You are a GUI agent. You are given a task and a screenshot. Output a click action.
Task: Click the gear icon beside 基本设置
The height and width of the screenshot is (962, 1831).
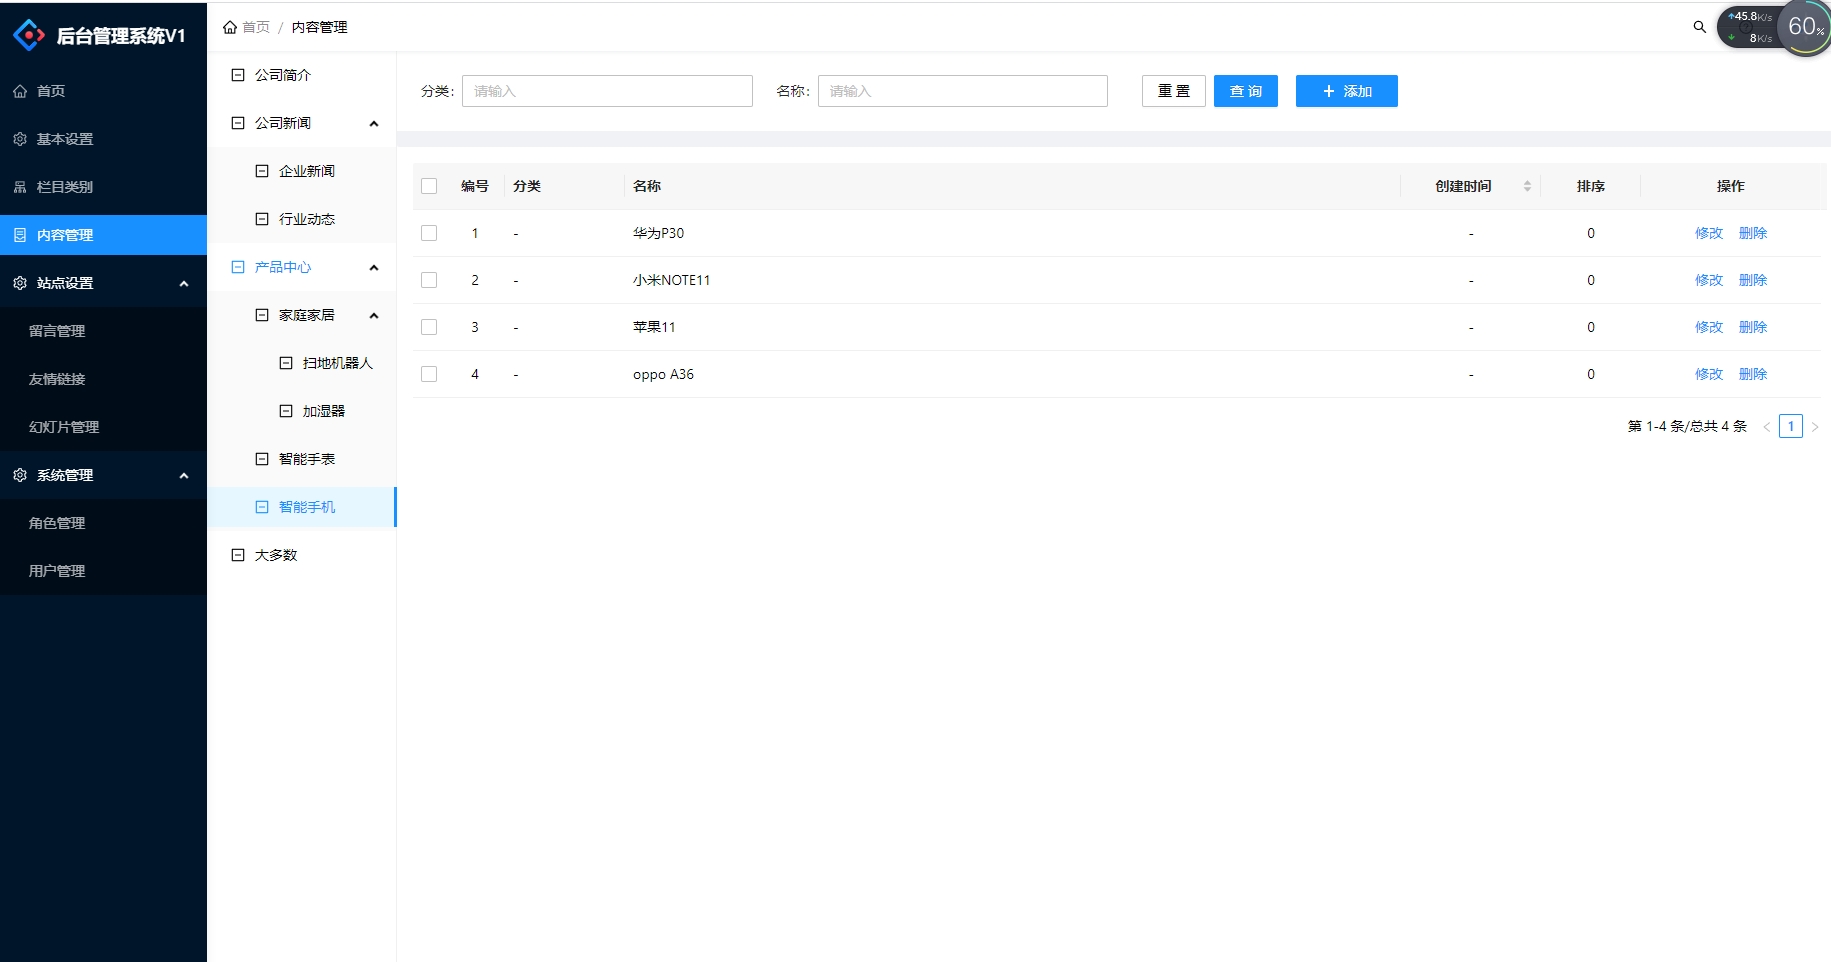[20, 139]
